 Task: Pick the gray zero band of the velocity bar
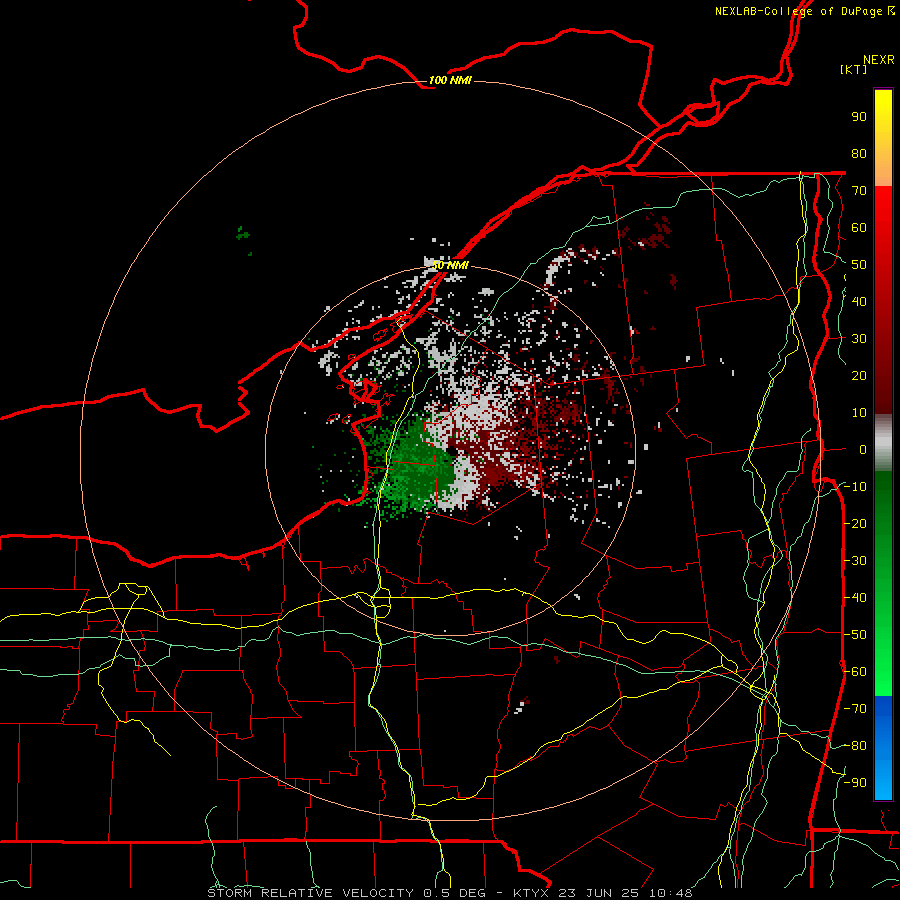(x=883, y=443)
